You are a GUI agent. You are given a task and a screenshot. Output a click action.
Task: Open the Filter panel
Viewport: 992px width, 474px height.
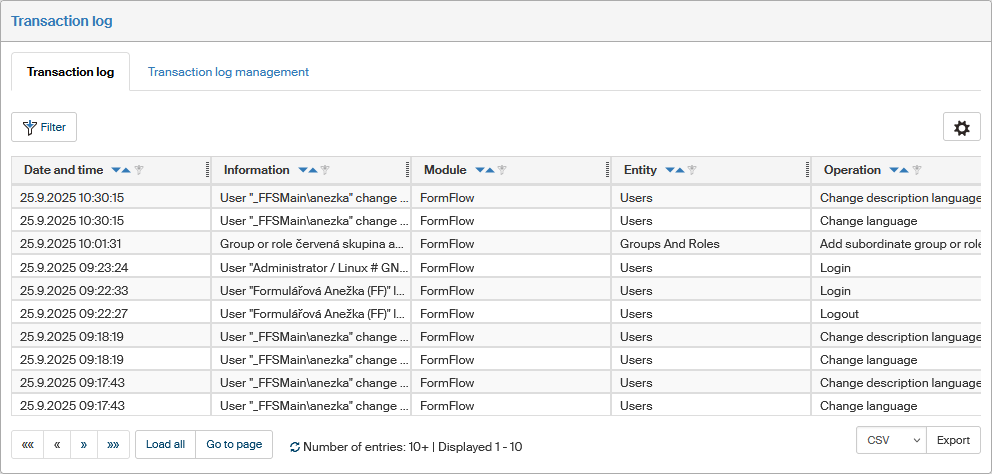(x=44, y=127)
